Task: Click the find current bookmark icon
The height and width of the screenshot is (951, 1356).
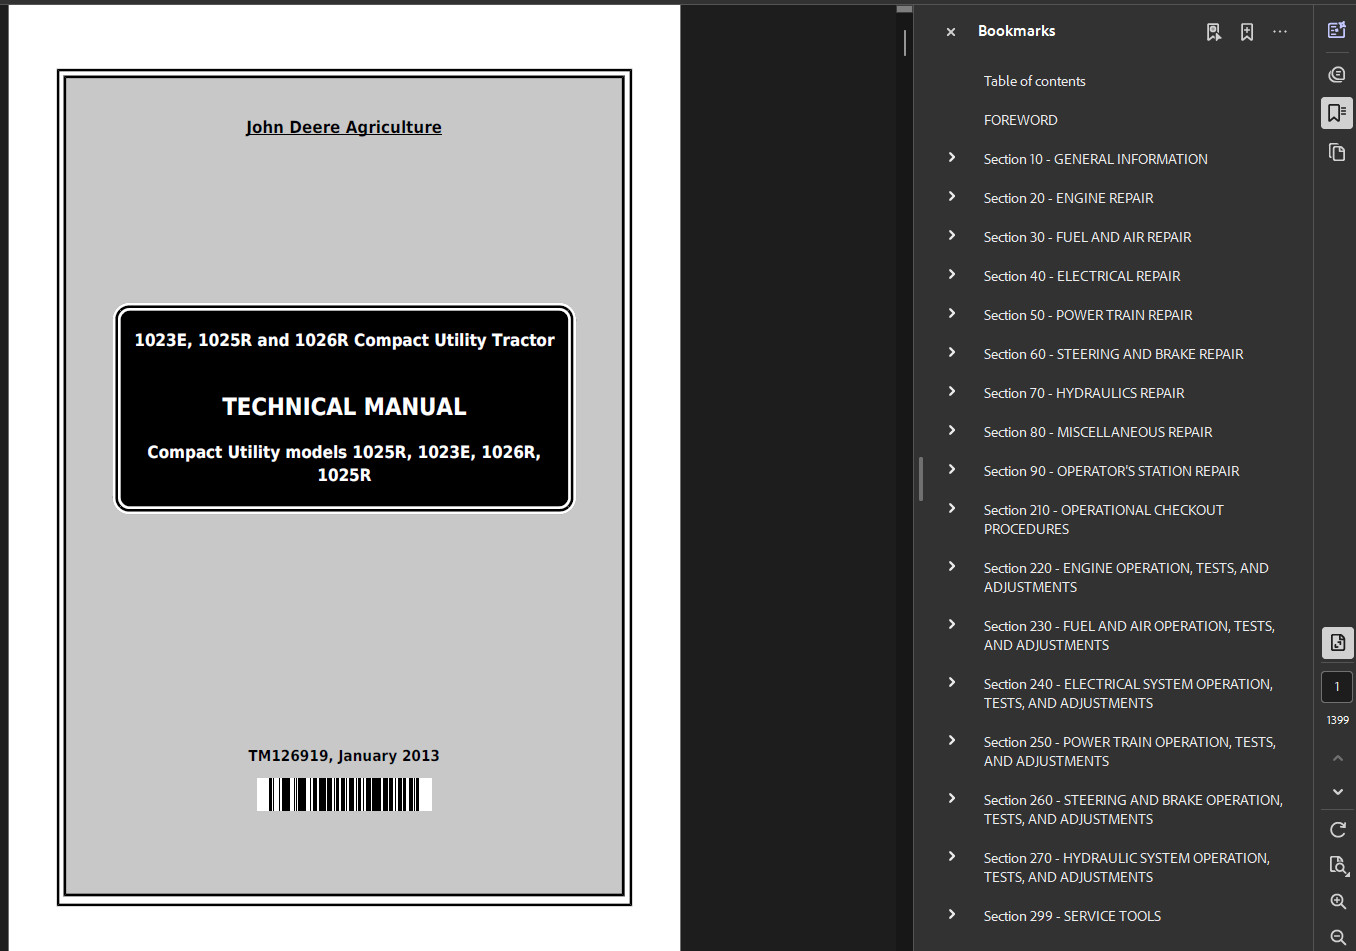Action: (x=1214, y=32)
